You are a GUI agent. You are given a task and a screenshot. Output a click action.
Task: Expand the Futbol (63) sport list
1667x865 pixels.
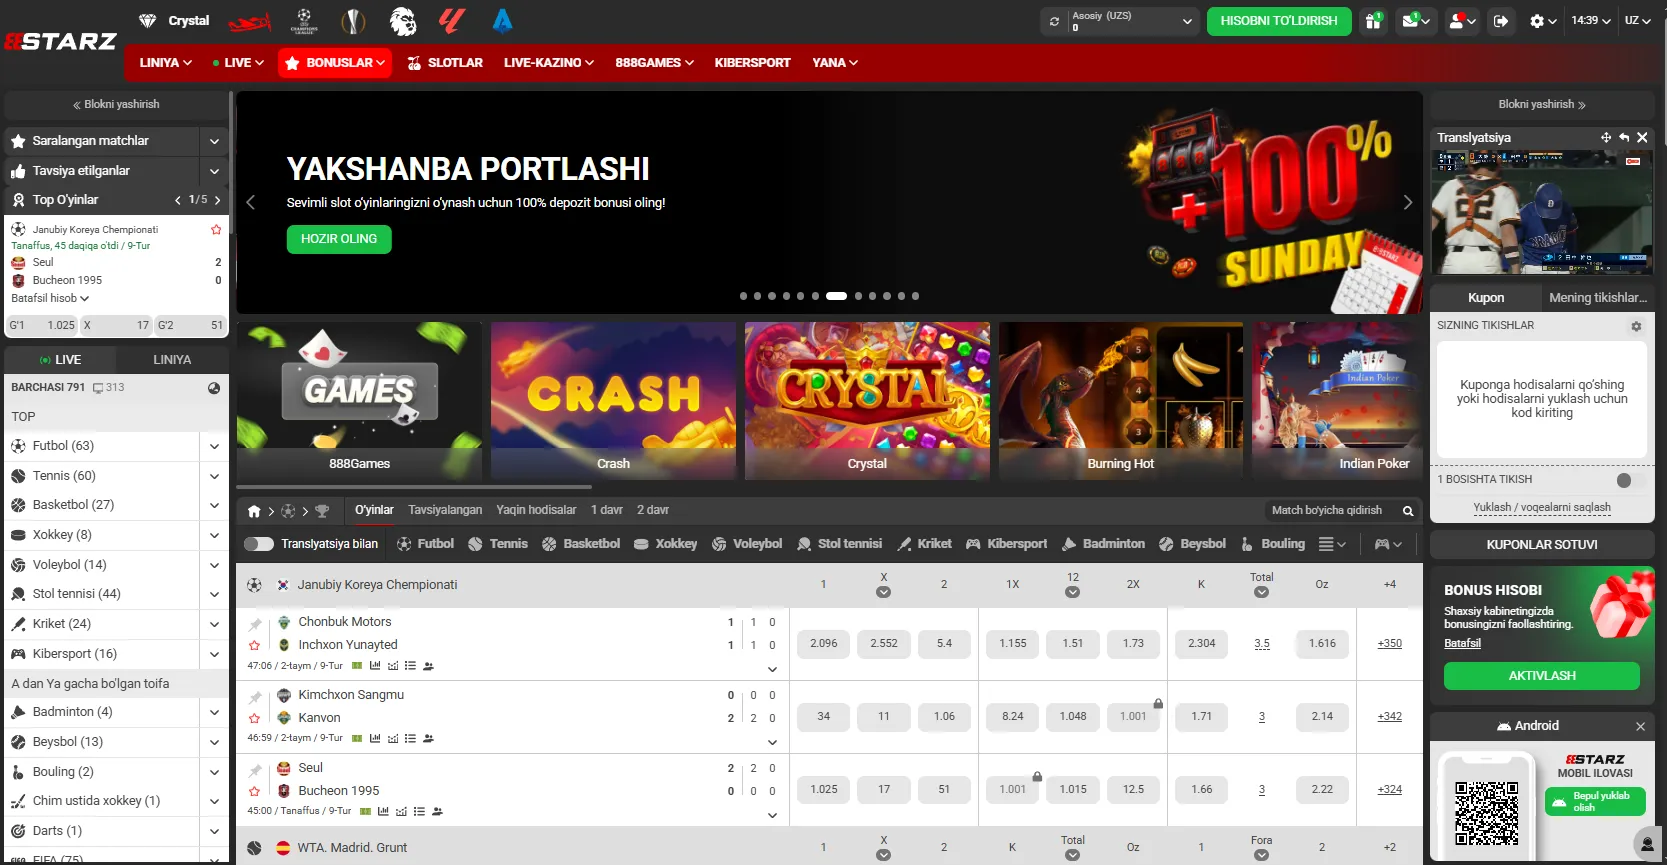point(214,447)
